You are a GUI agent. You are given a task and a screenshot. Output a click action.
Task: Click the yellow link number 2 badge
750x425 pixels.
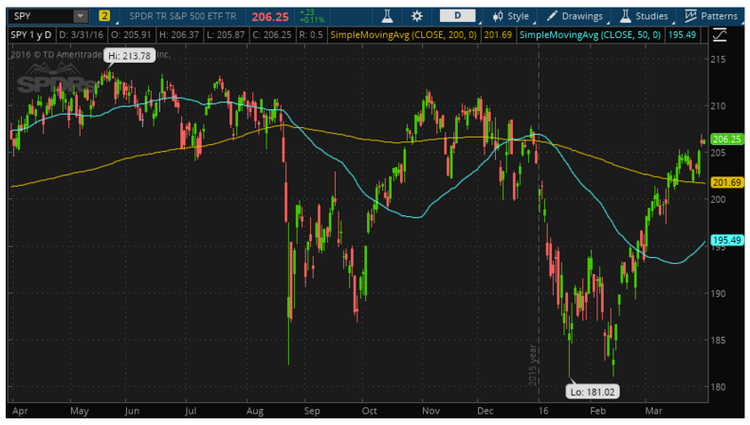pos(105,17)
